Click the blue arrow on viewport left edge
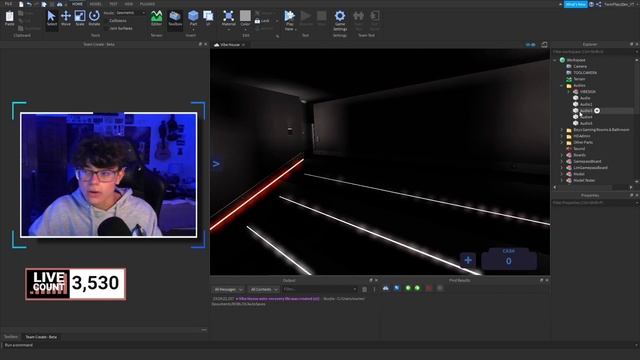 pos(216,164)
